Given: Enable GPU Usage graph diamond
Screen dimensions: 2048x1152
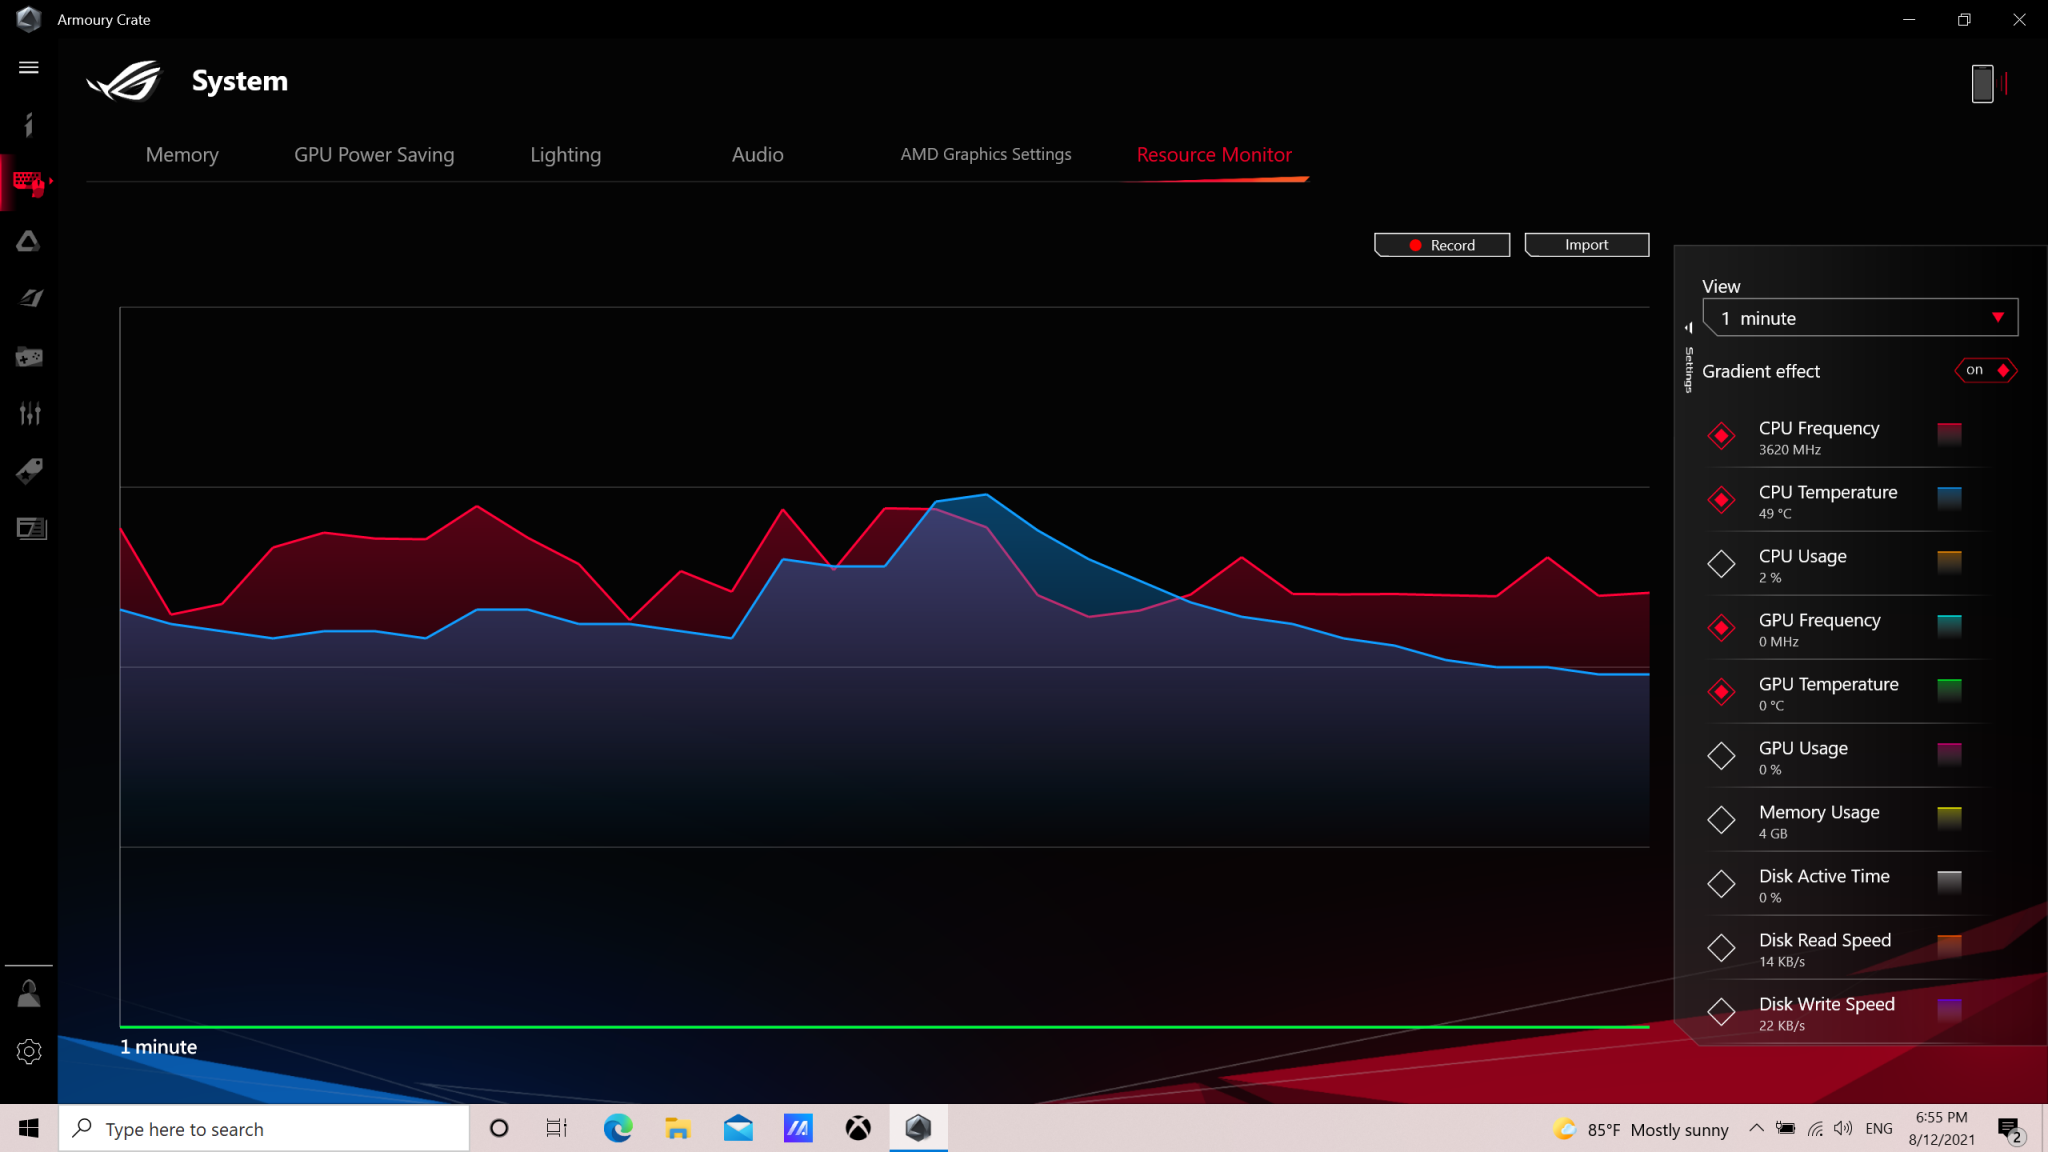Looking at the screenshot, I should point(1721,755).
